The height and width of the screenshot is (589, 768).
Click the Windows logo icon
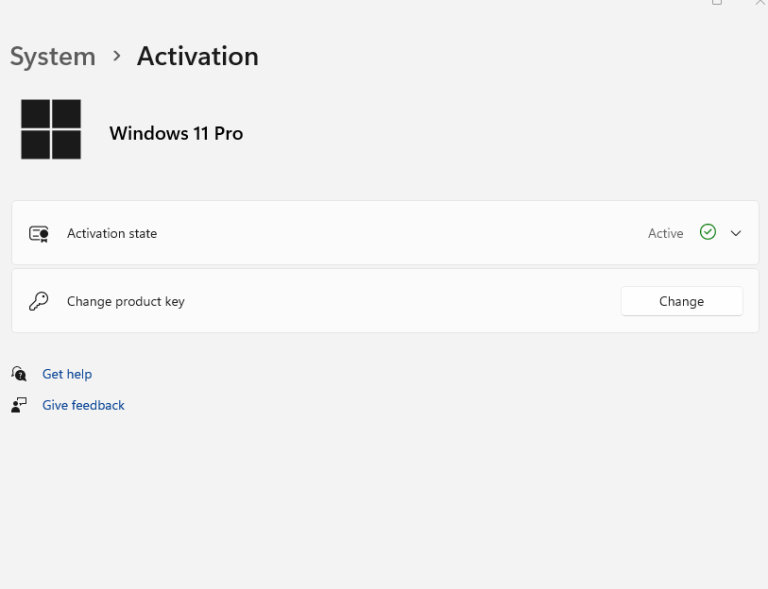tap(51, 129)
